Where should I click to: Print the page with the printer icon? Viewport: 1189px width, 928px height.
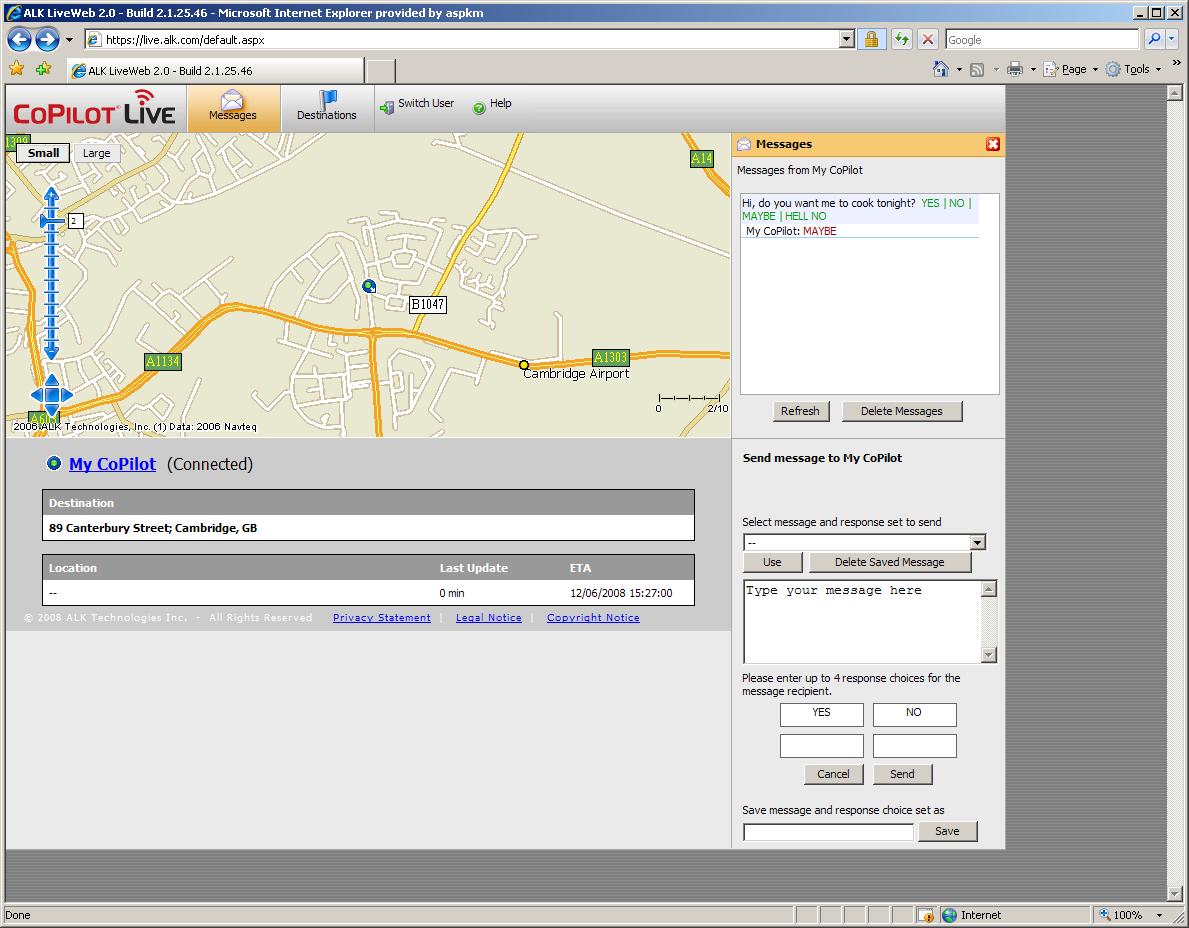pyautogui.click(x=1015, y=70)
